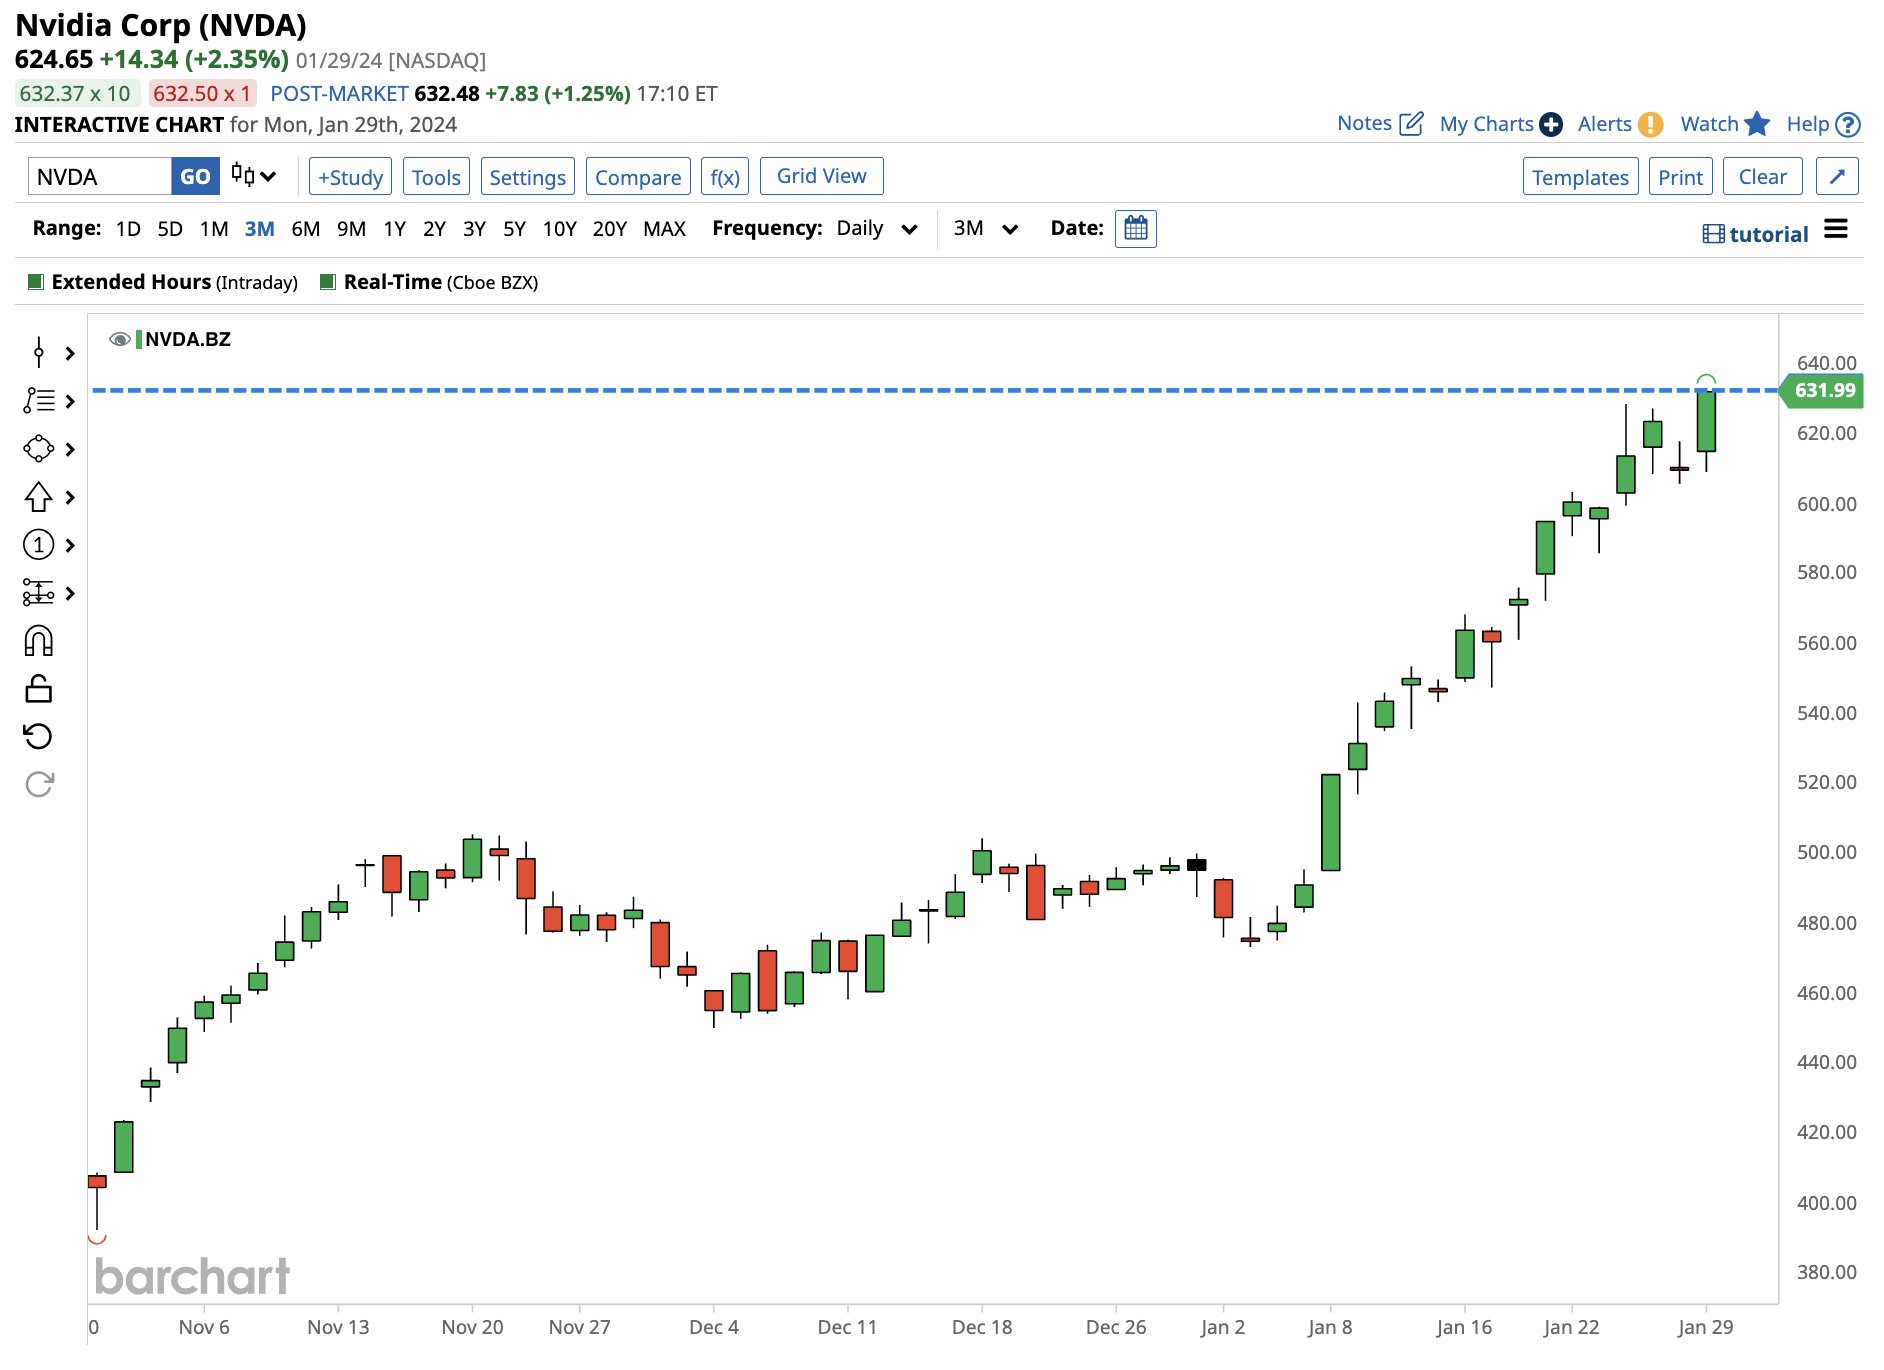Open the tutorial video link

1756,234
